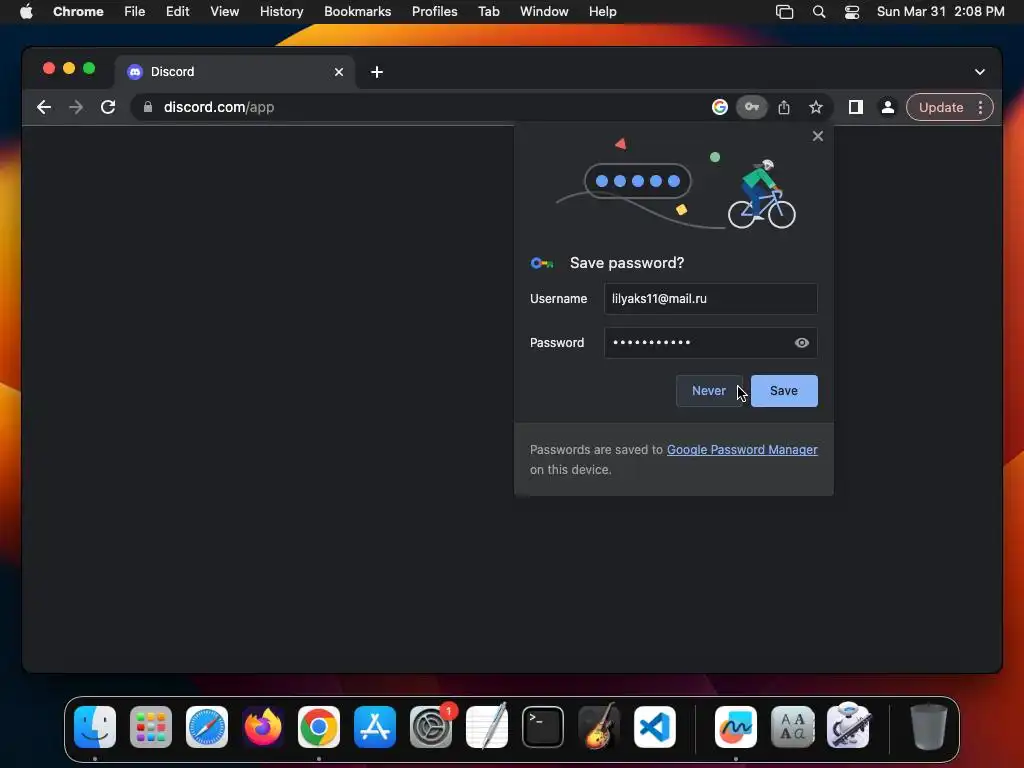Click the date and time in menu bar
This screenshot has width=1024, height=768.
click(x=940, y=12)
